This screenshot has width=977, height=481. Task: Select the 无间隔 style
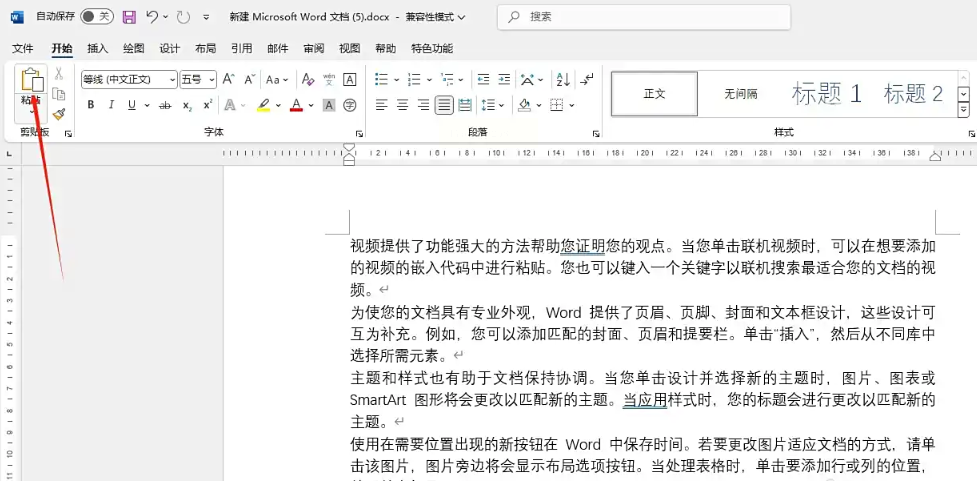[x=741, y=94]
